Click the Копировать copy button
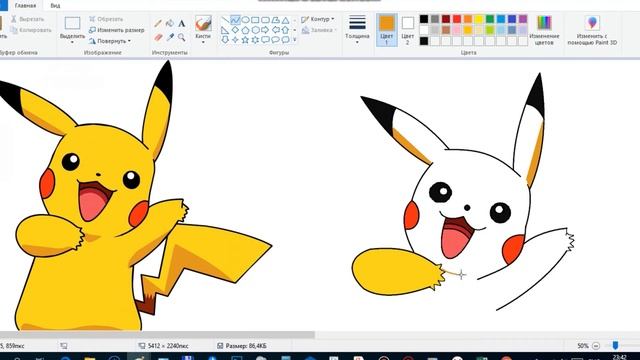This screenshot has height=360, width=640. pyautogui.click(x=31, y=30)
